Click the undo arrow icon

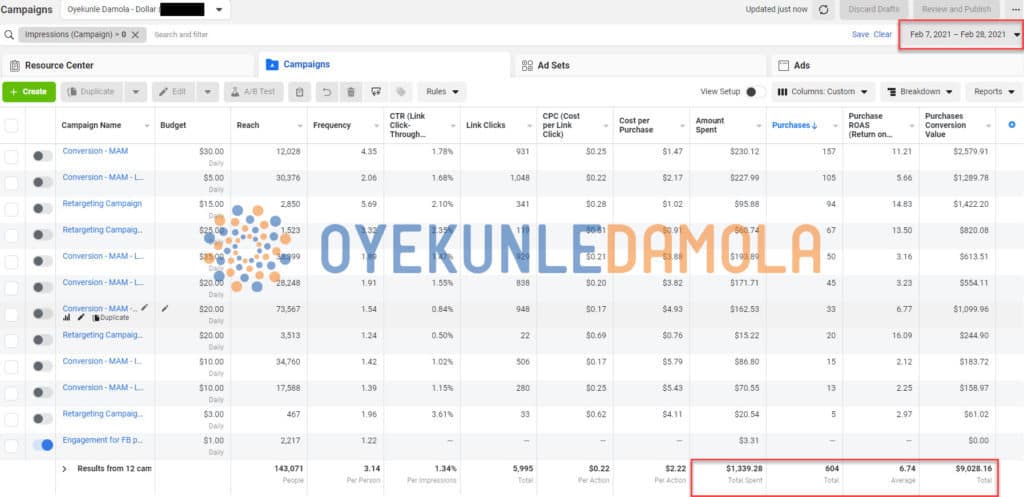[327, 92]
